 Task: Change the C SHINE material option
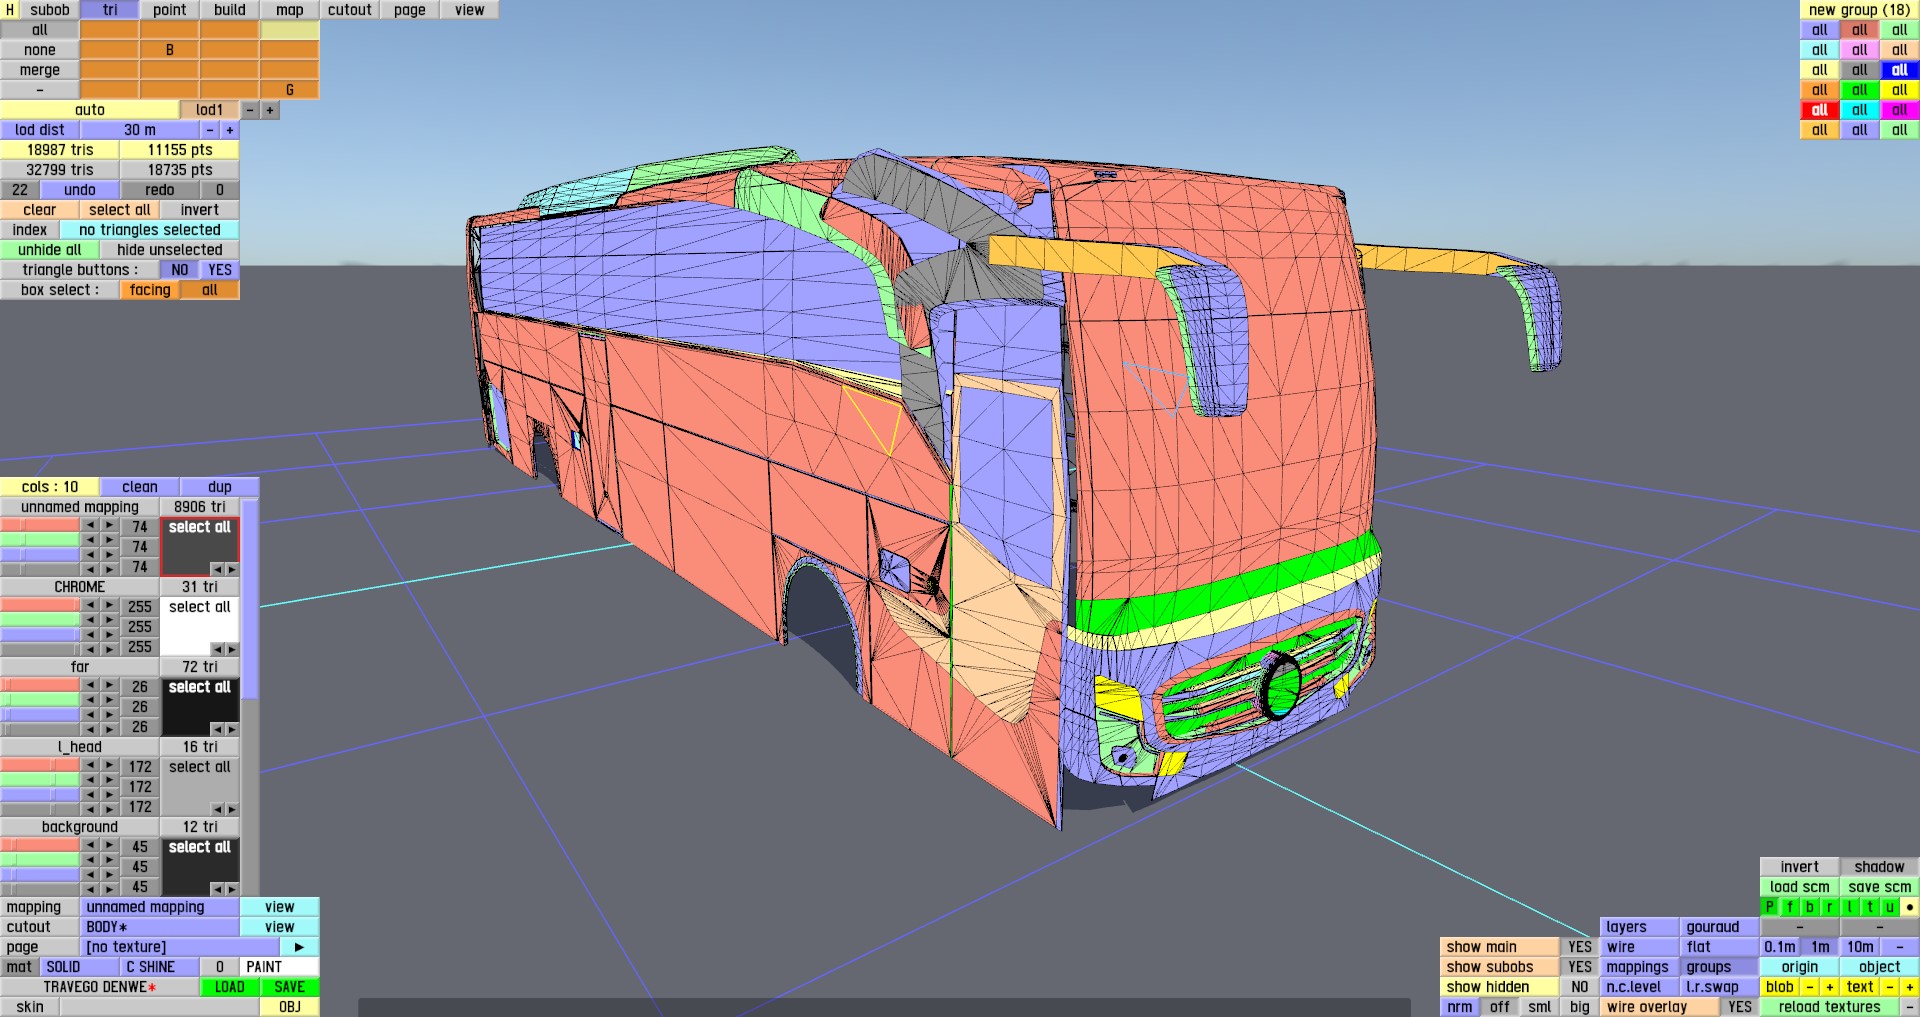tap(160, 967)
